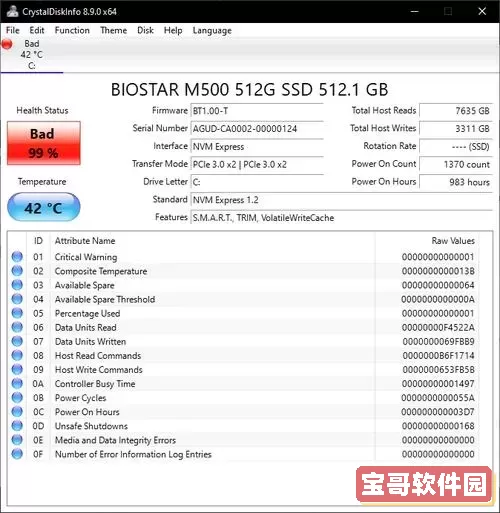Click raw value 000000B6F1714
This screenshot has width=500, height=513.
coord(438,355)
